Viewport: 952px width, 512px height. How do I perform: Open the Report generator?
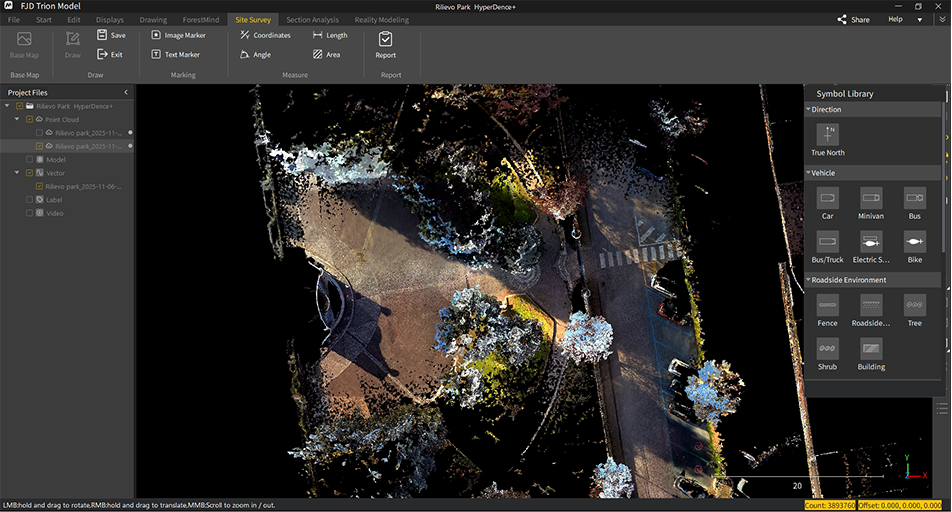point(386,44)
